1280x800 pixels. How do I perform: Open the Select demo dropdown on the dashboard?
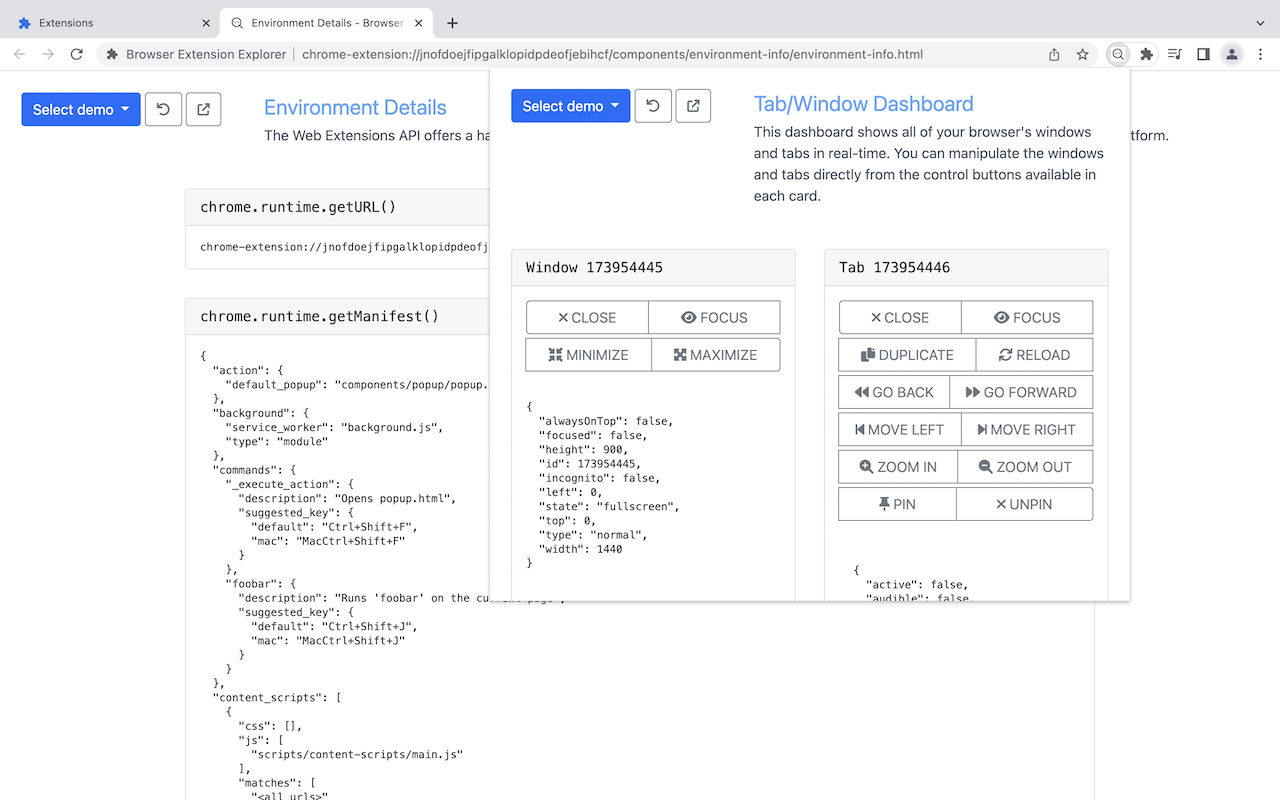[x=570, y=105]
